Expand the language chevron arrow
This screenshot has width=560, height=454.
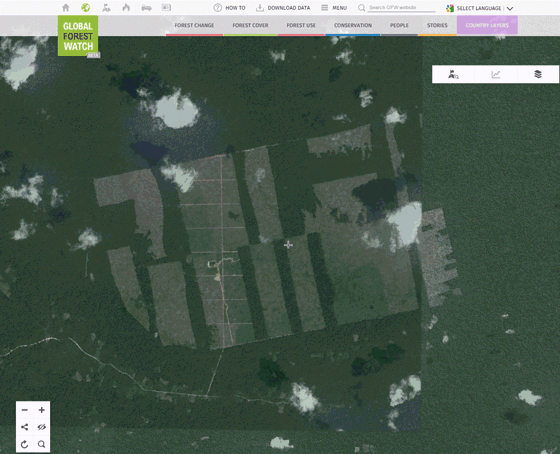point(510,9)
